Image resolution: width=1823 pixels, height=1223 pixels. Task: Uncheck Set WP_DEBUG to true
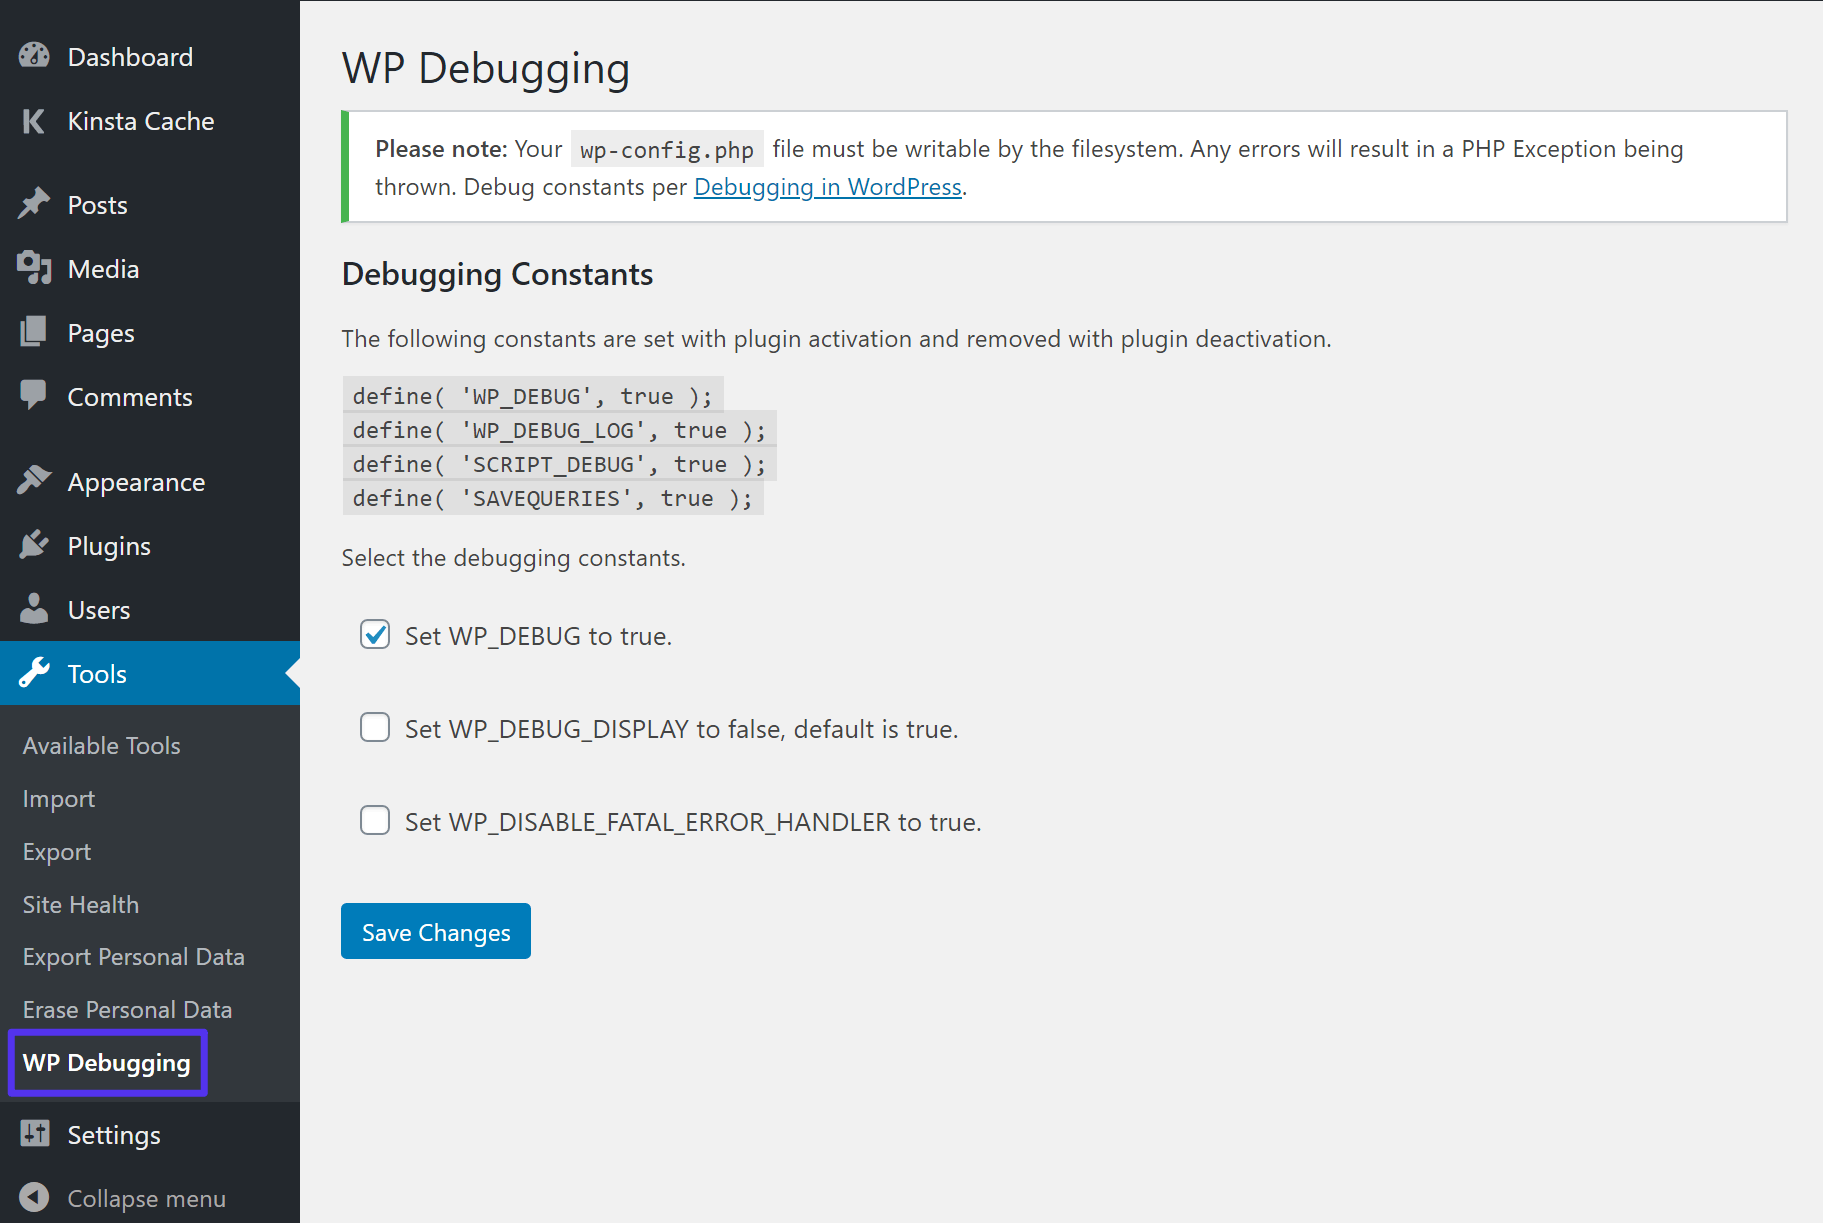[374, 635]
